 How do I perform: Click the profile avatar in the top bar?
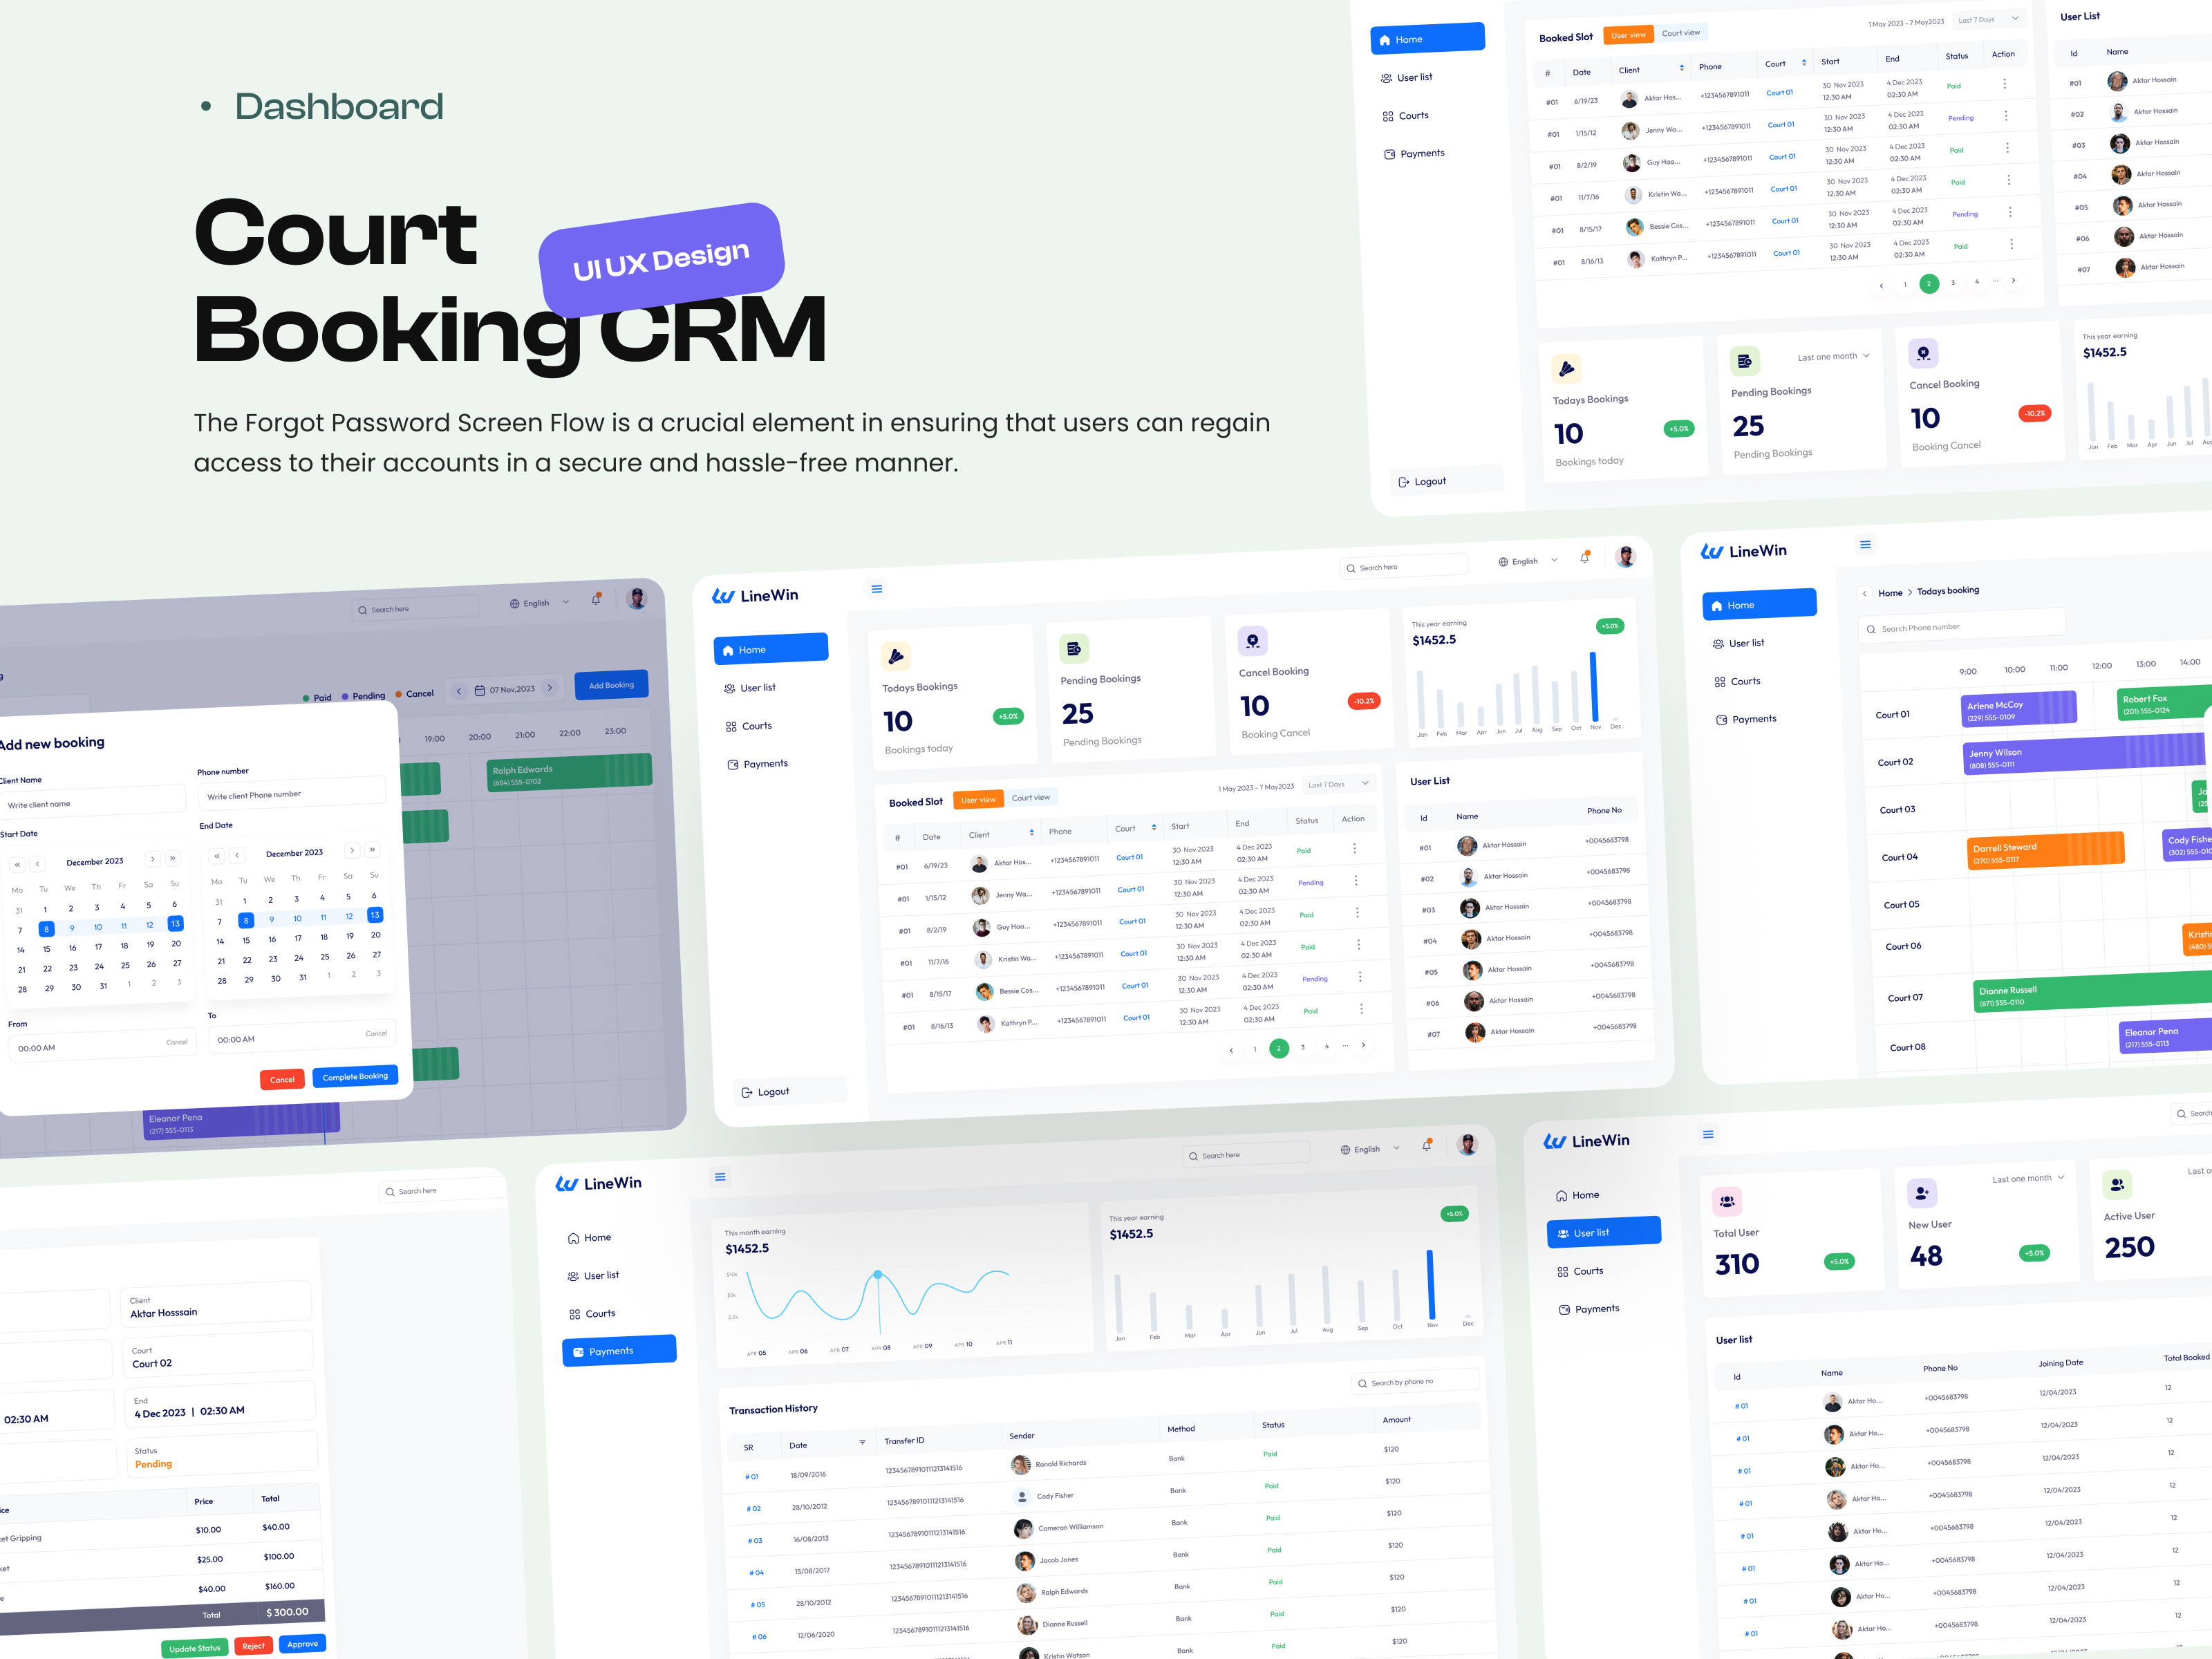pyautogui.click(x=1626, y=557)
